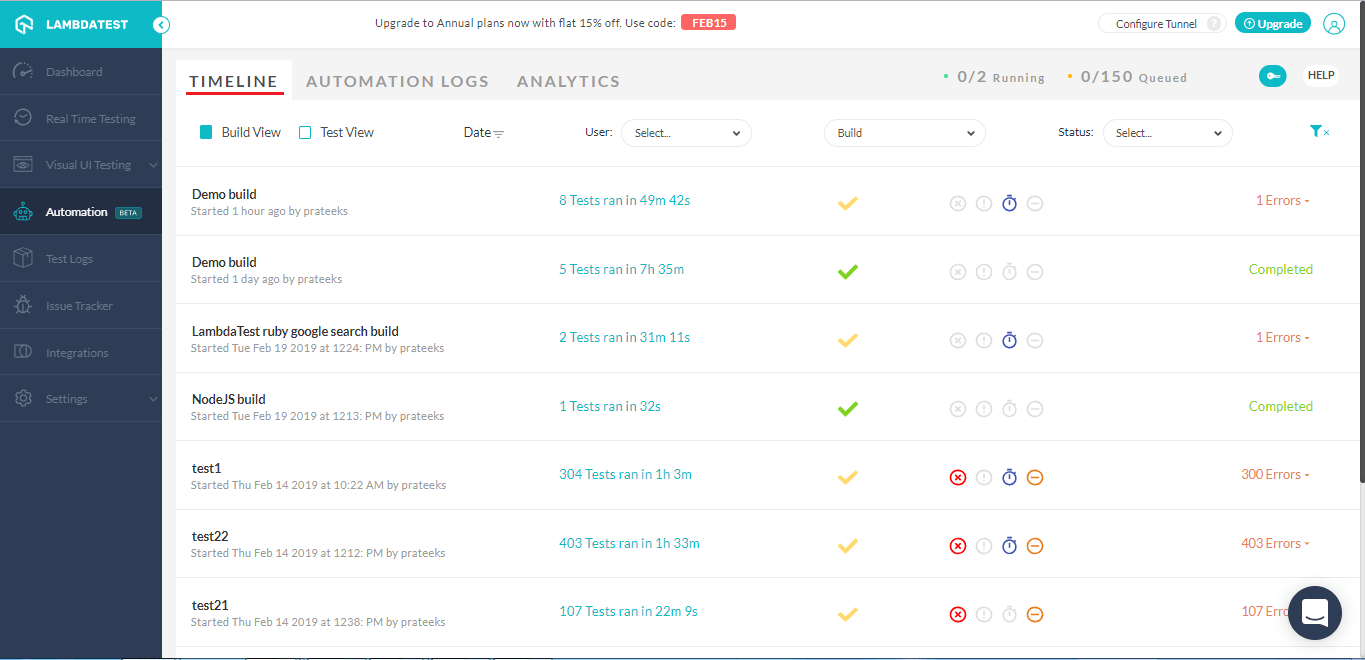This screenshot has width=1365, height=660.
Task: Open the '8 Tests ran' link
Action: 590,201
